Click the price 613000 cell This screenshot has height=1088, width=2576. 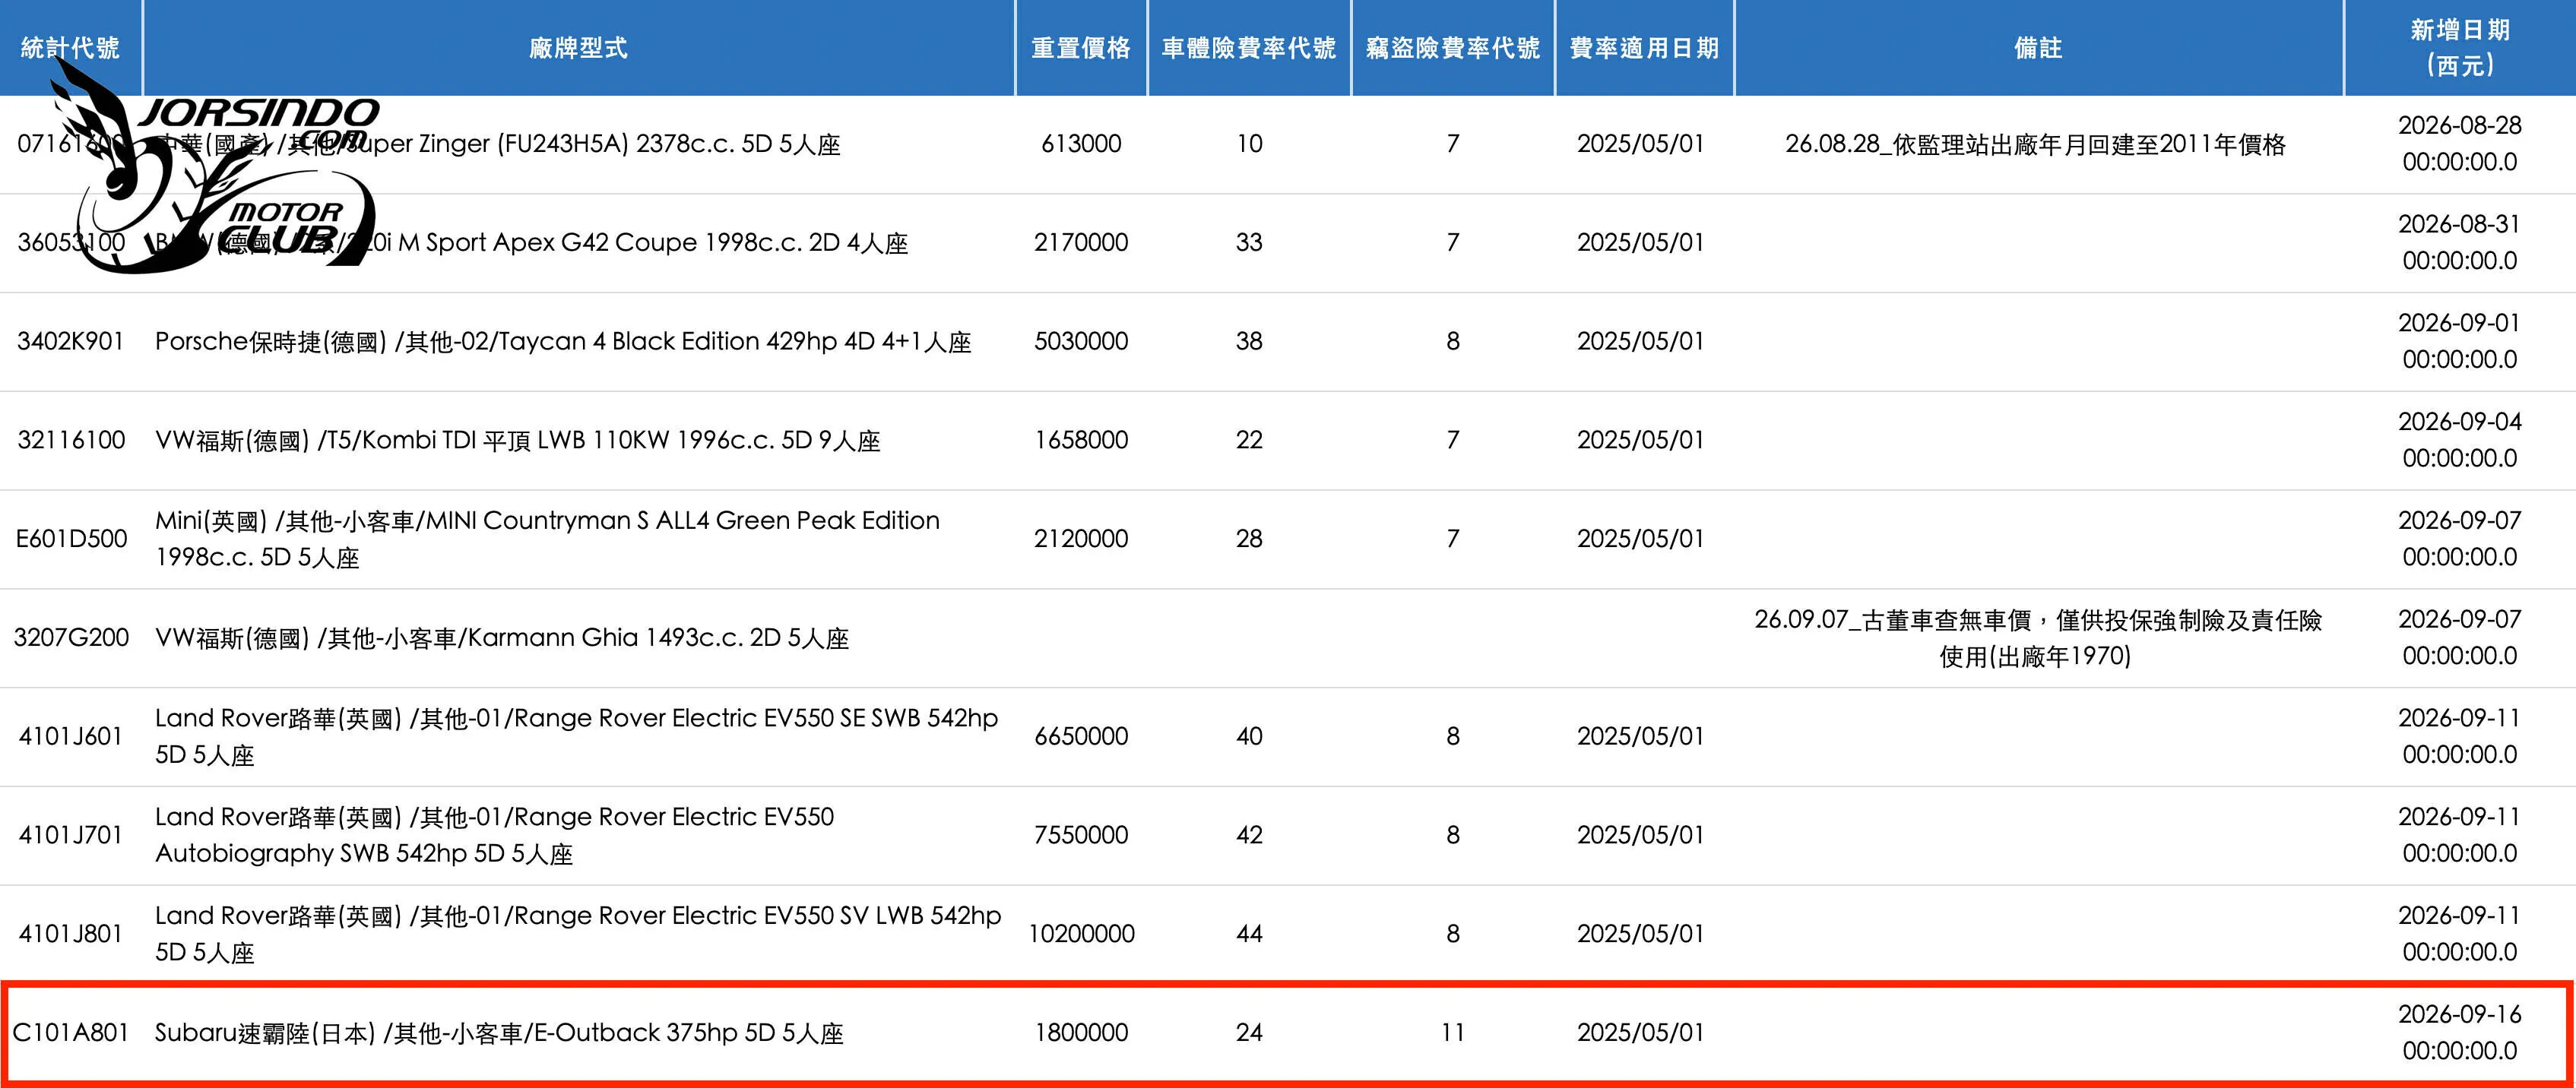[1081, 144]
